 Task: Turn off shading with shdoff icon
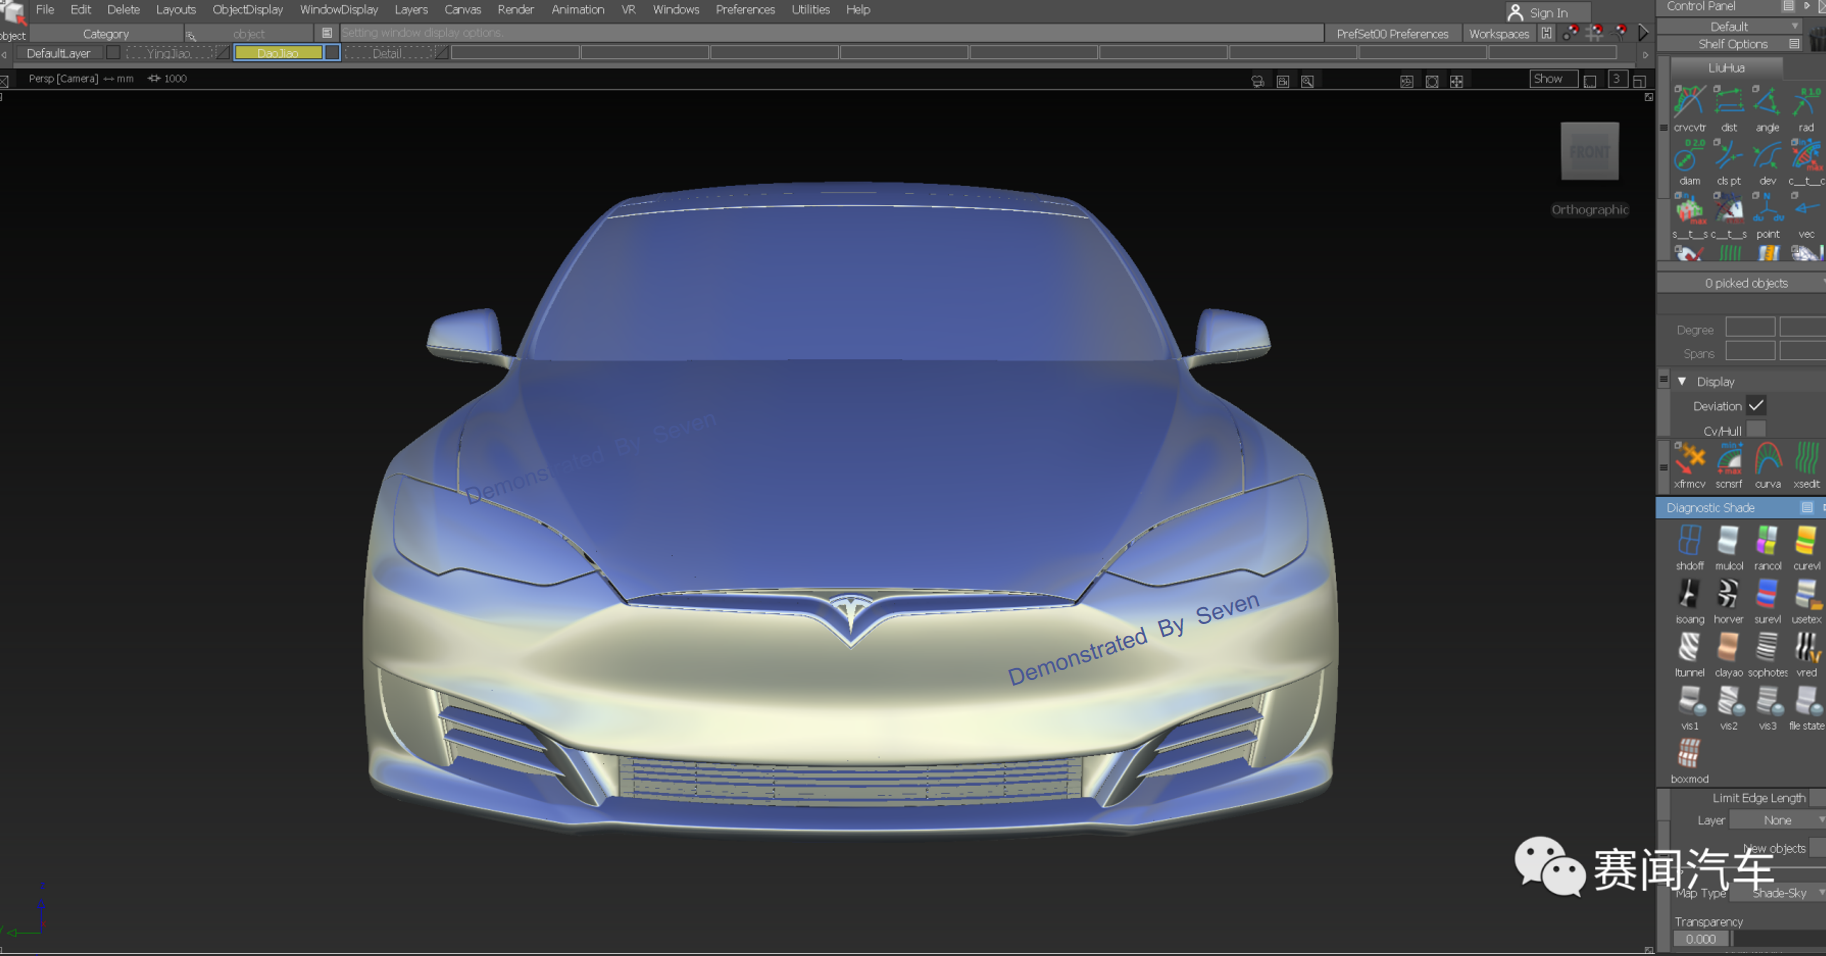(1689, 542)
